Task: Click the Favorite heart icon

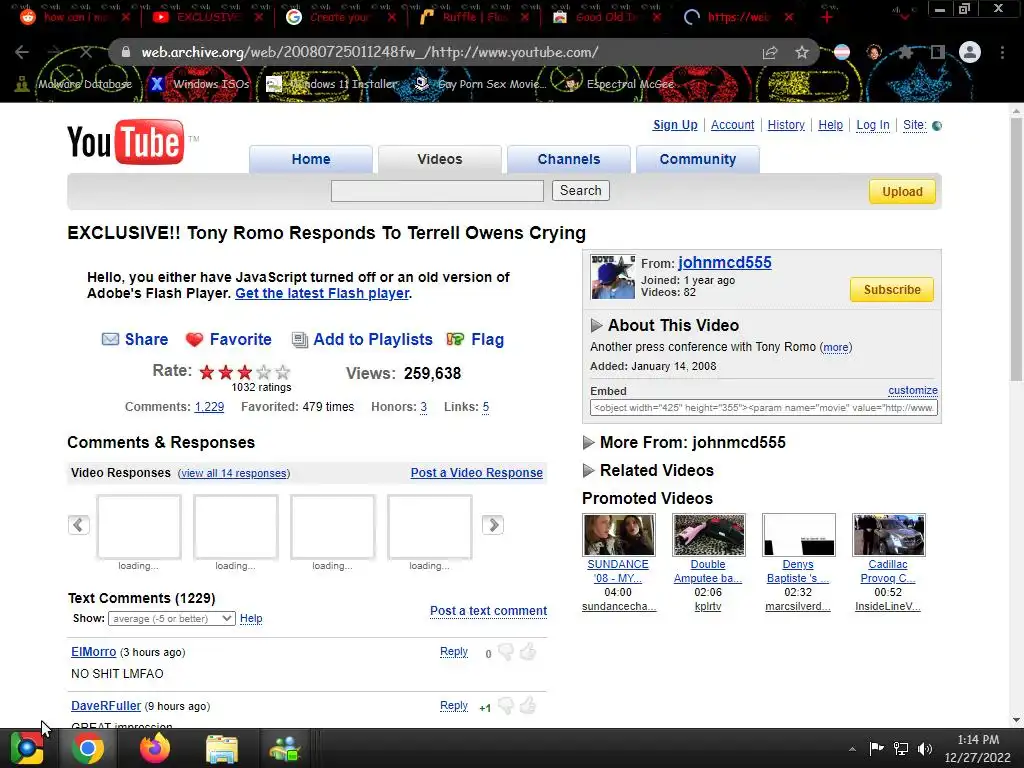Action: point(194,340)
